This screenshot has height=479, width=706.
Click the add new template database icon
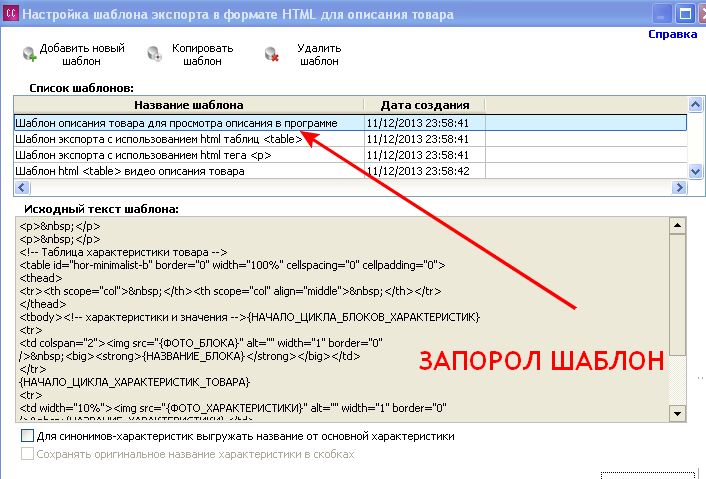click(x=30, y=54)
